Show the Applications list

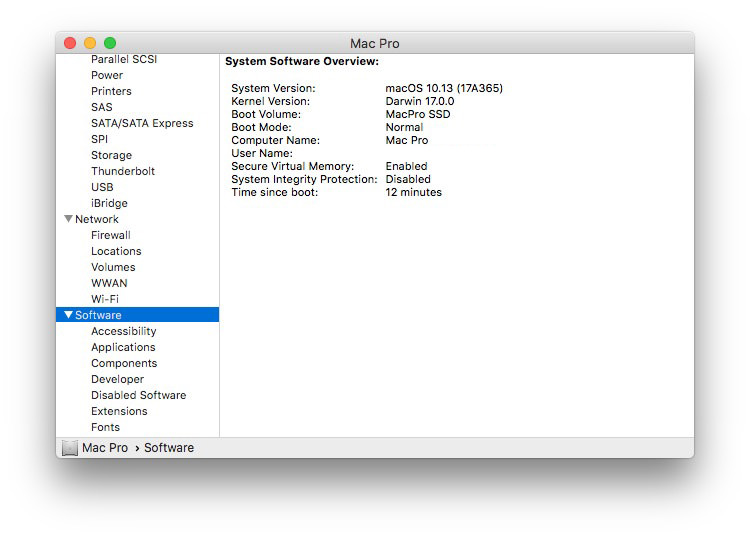pyautogui.click(x=123, y=347)
